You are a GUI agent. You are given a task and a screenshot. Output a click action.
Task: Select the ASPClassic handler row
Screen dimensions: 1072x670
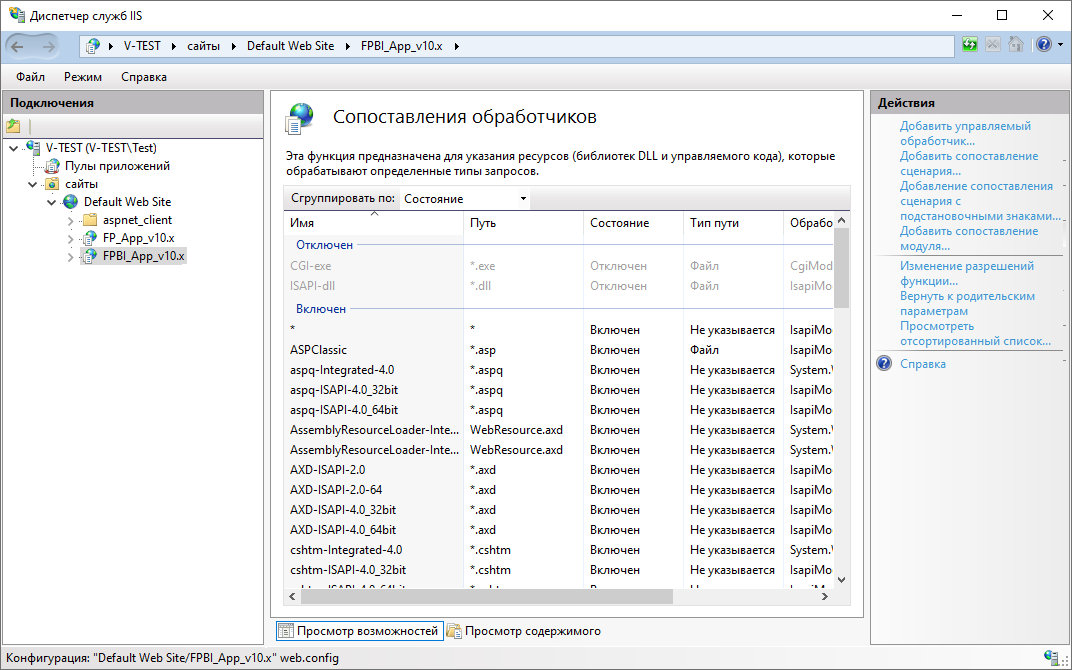click(x=319, y=350)
